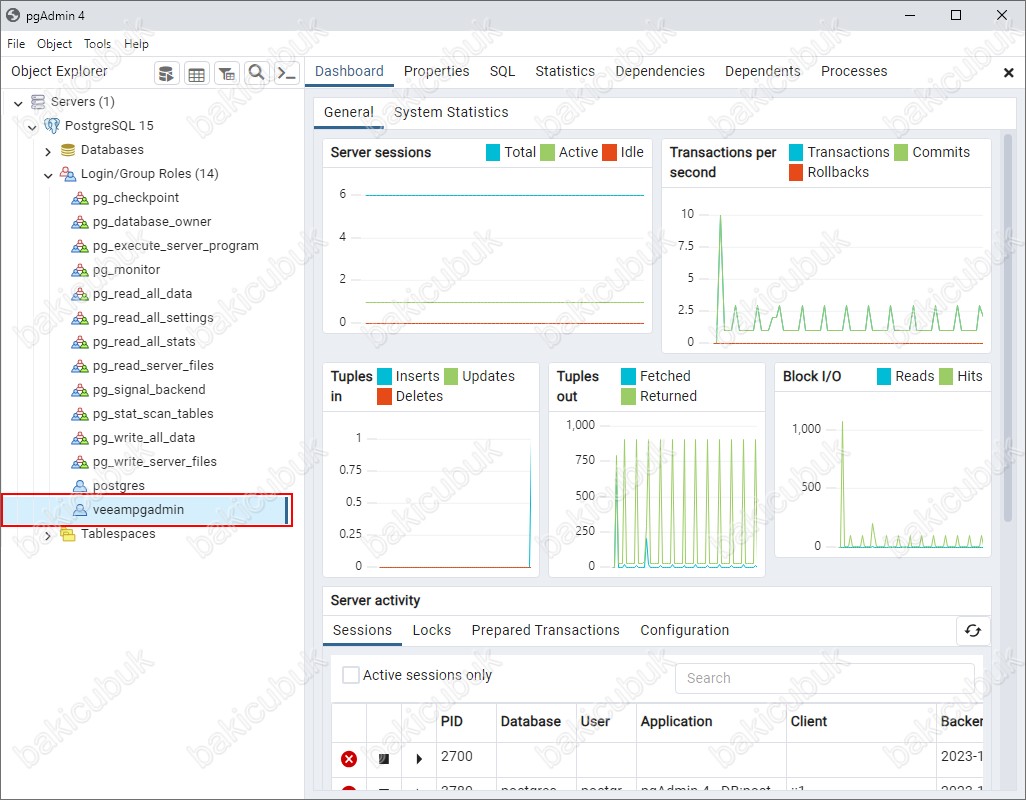1026x800 pixels.
Task: Open the Dependents tab
Action: coord(762,71)
